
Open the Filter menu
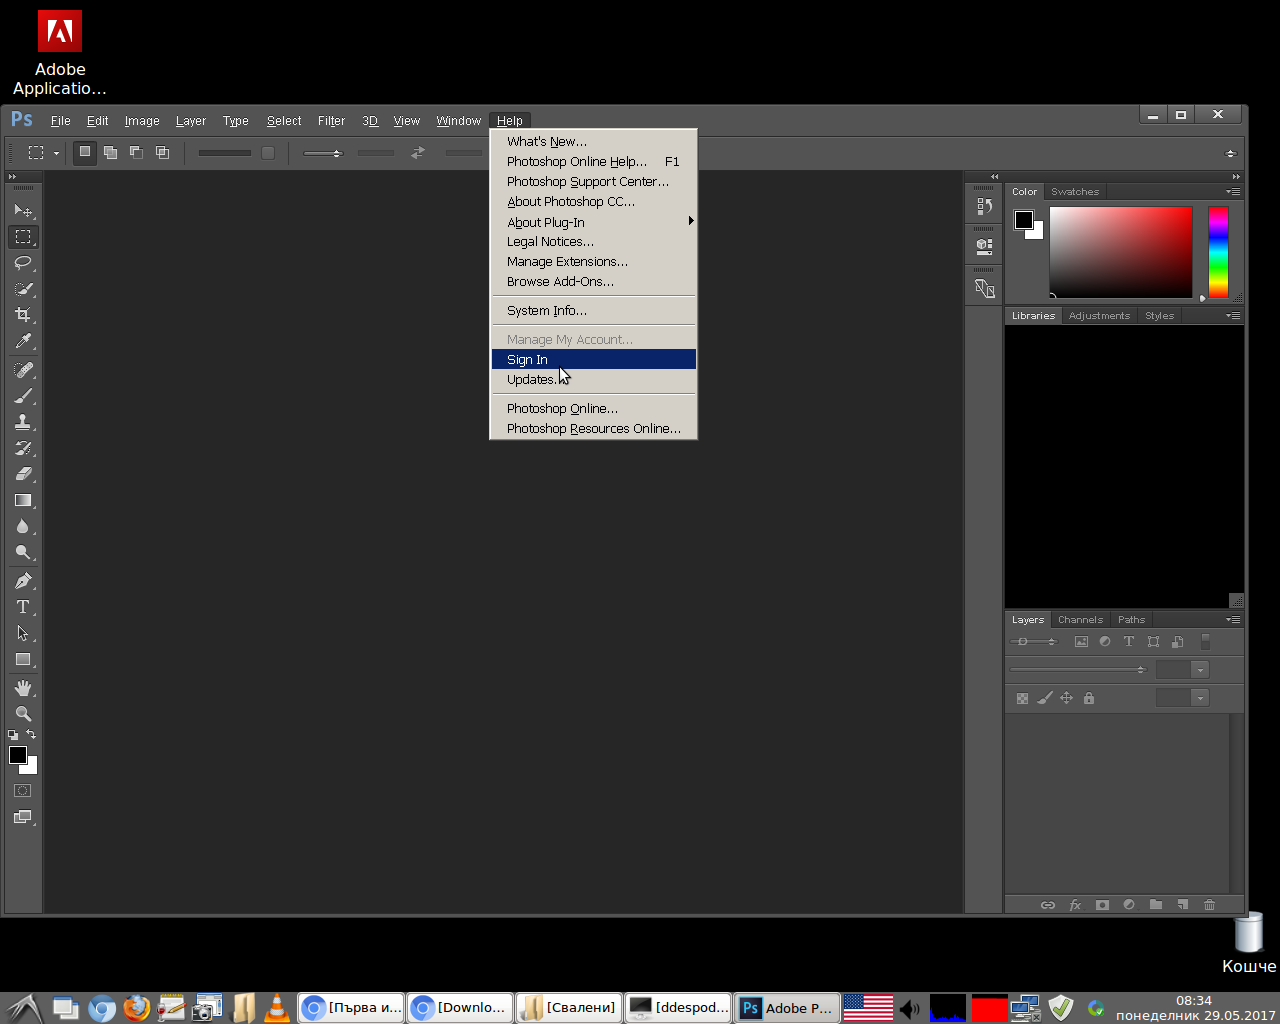tap(331, 120)
